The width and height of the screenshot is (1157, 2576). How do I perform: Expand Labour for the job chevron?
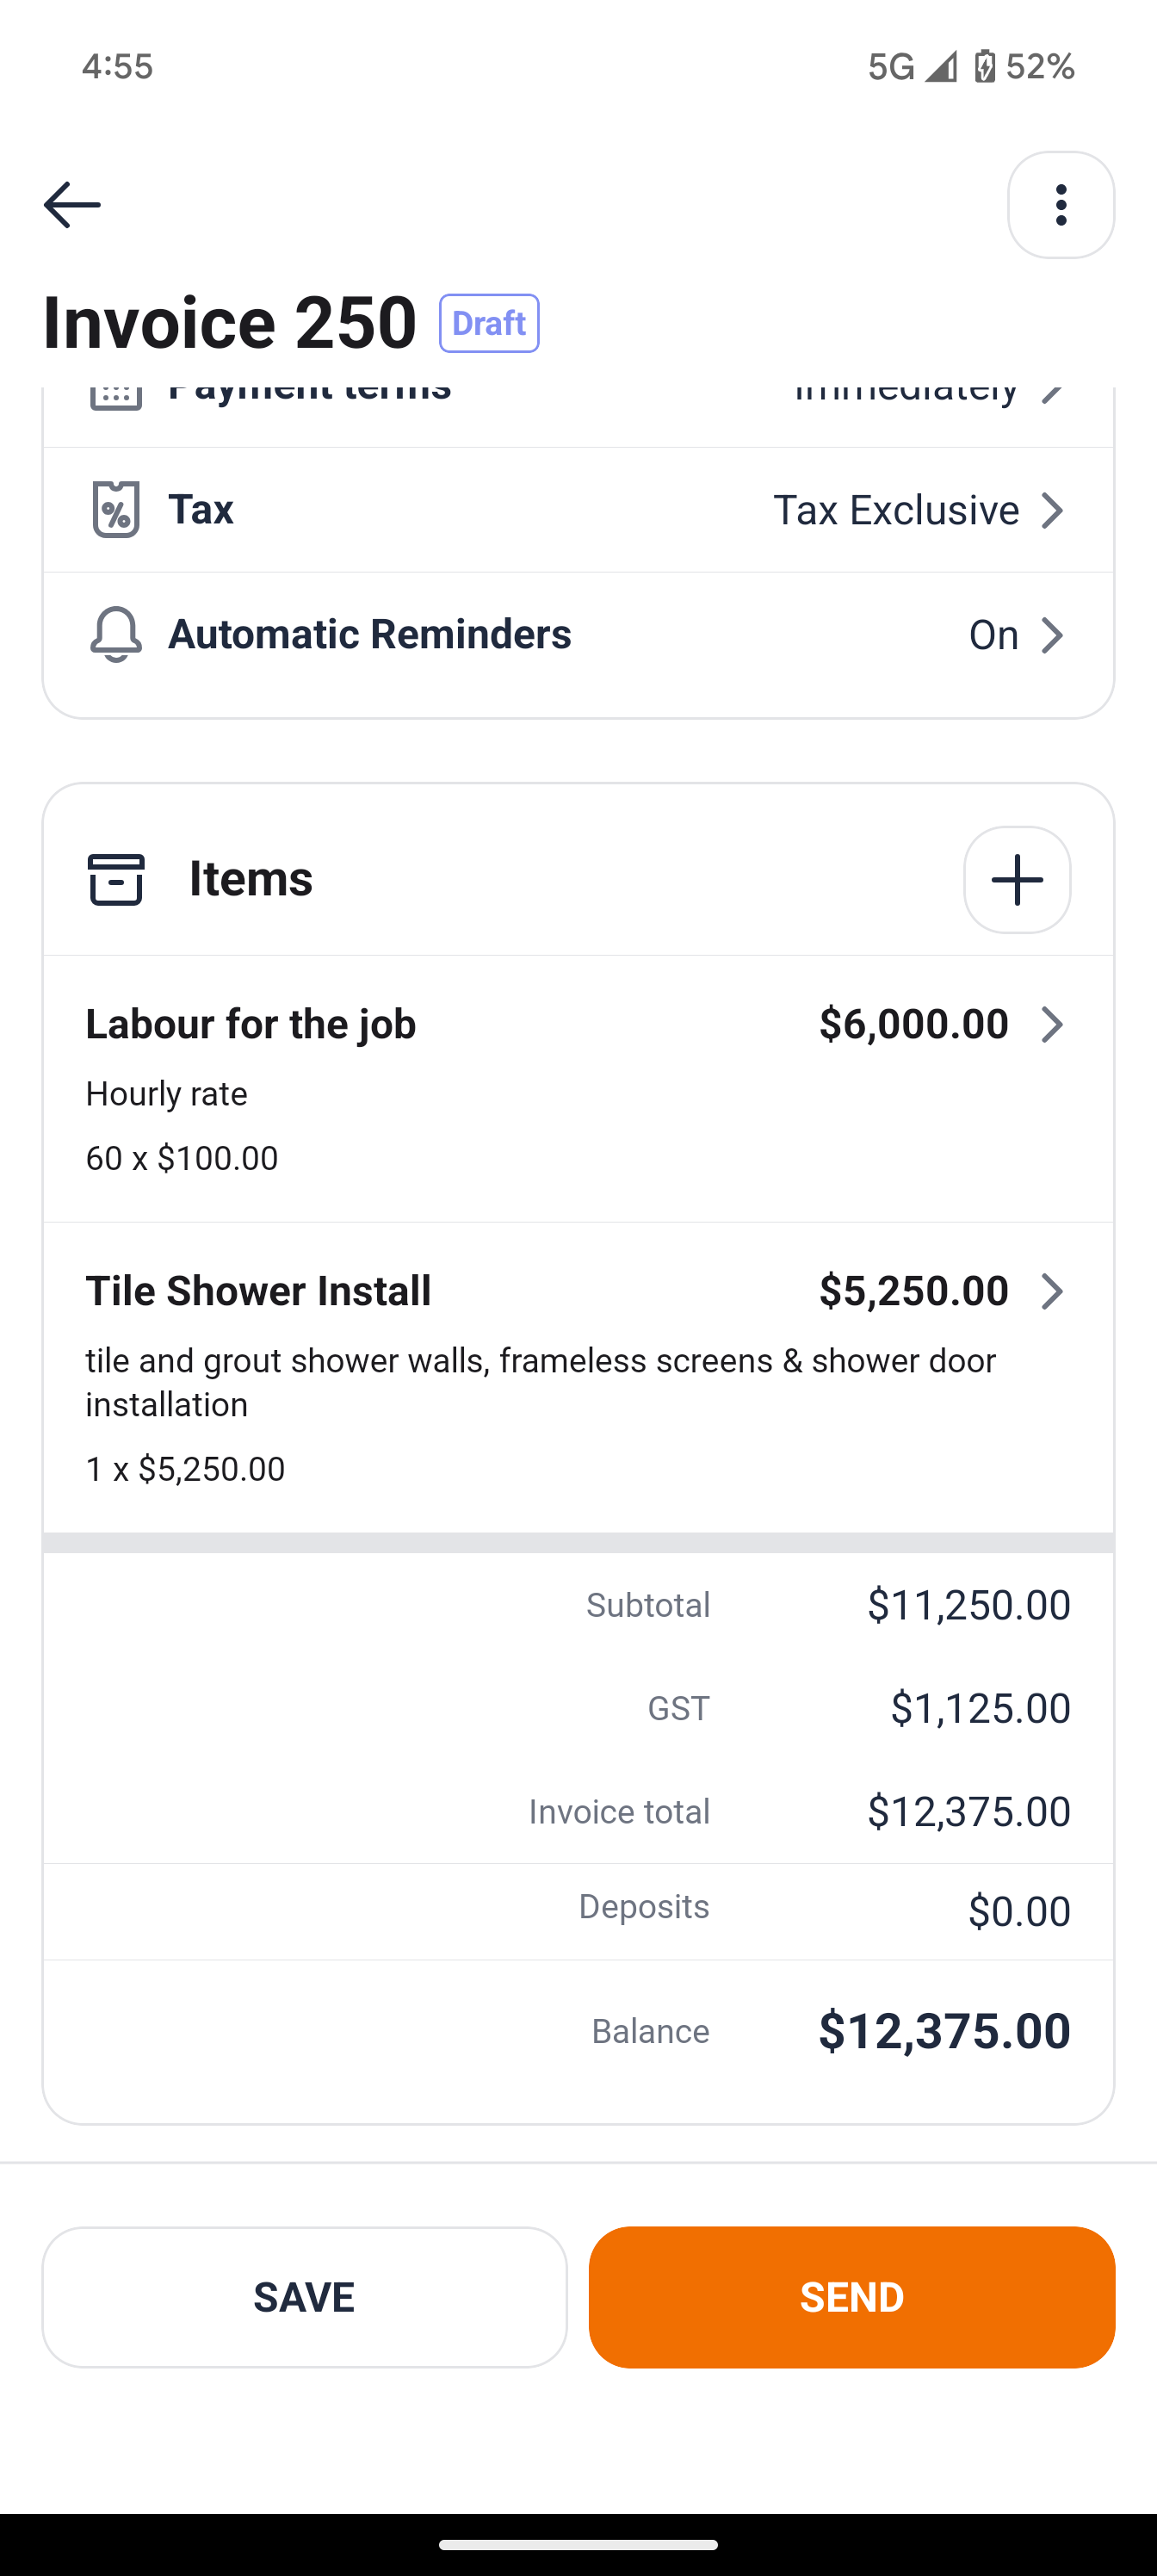tap(1051, 1024)
